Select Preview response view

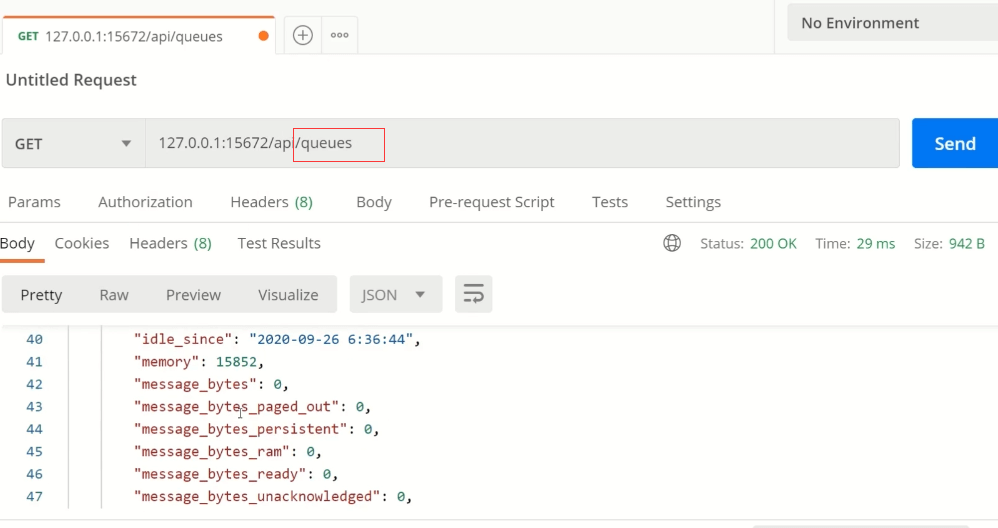[x=193, y=295]
